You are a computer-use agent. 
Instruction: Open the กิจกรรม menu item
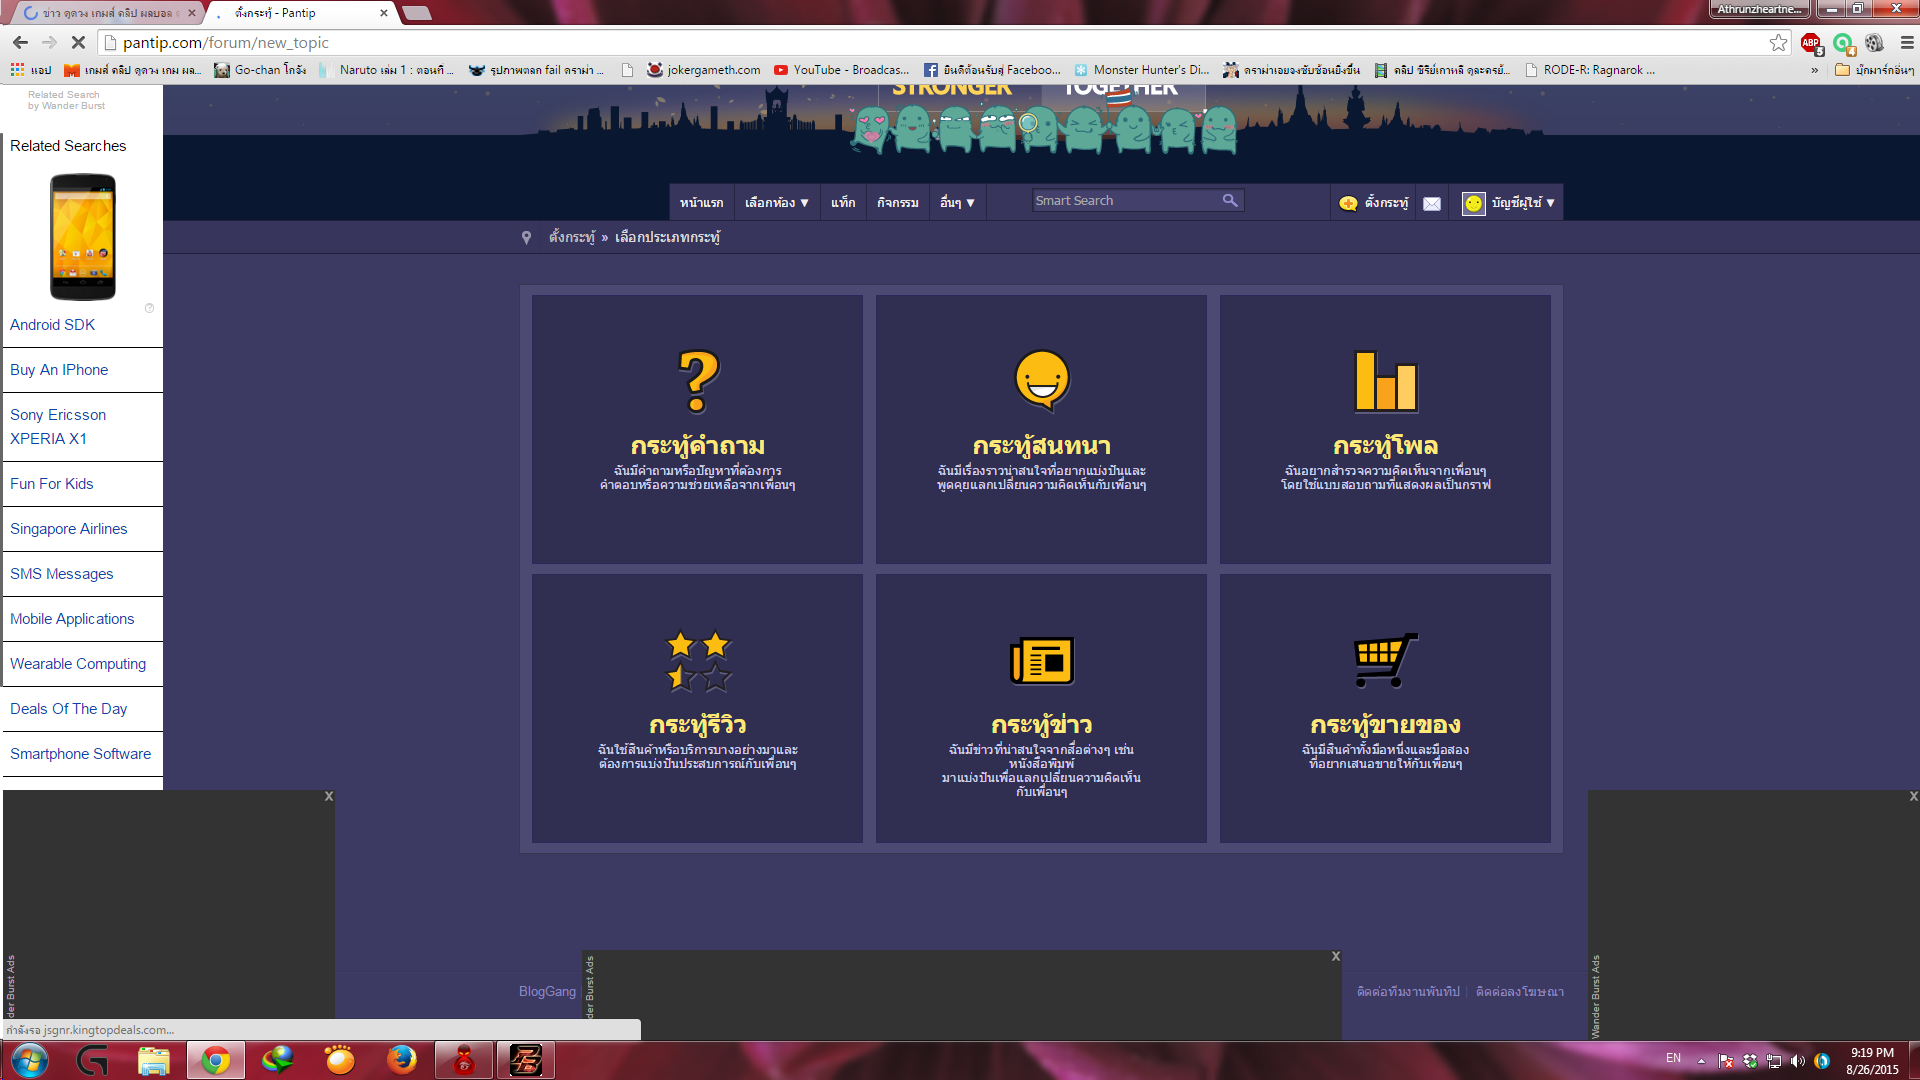[x=897, y=203]
